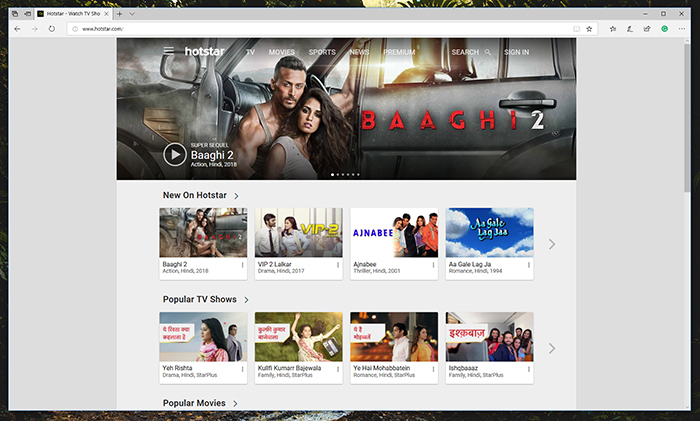Click the Add notes pen icon
Viewport: 700px width, 421px height.
click(x=630, y=29)
